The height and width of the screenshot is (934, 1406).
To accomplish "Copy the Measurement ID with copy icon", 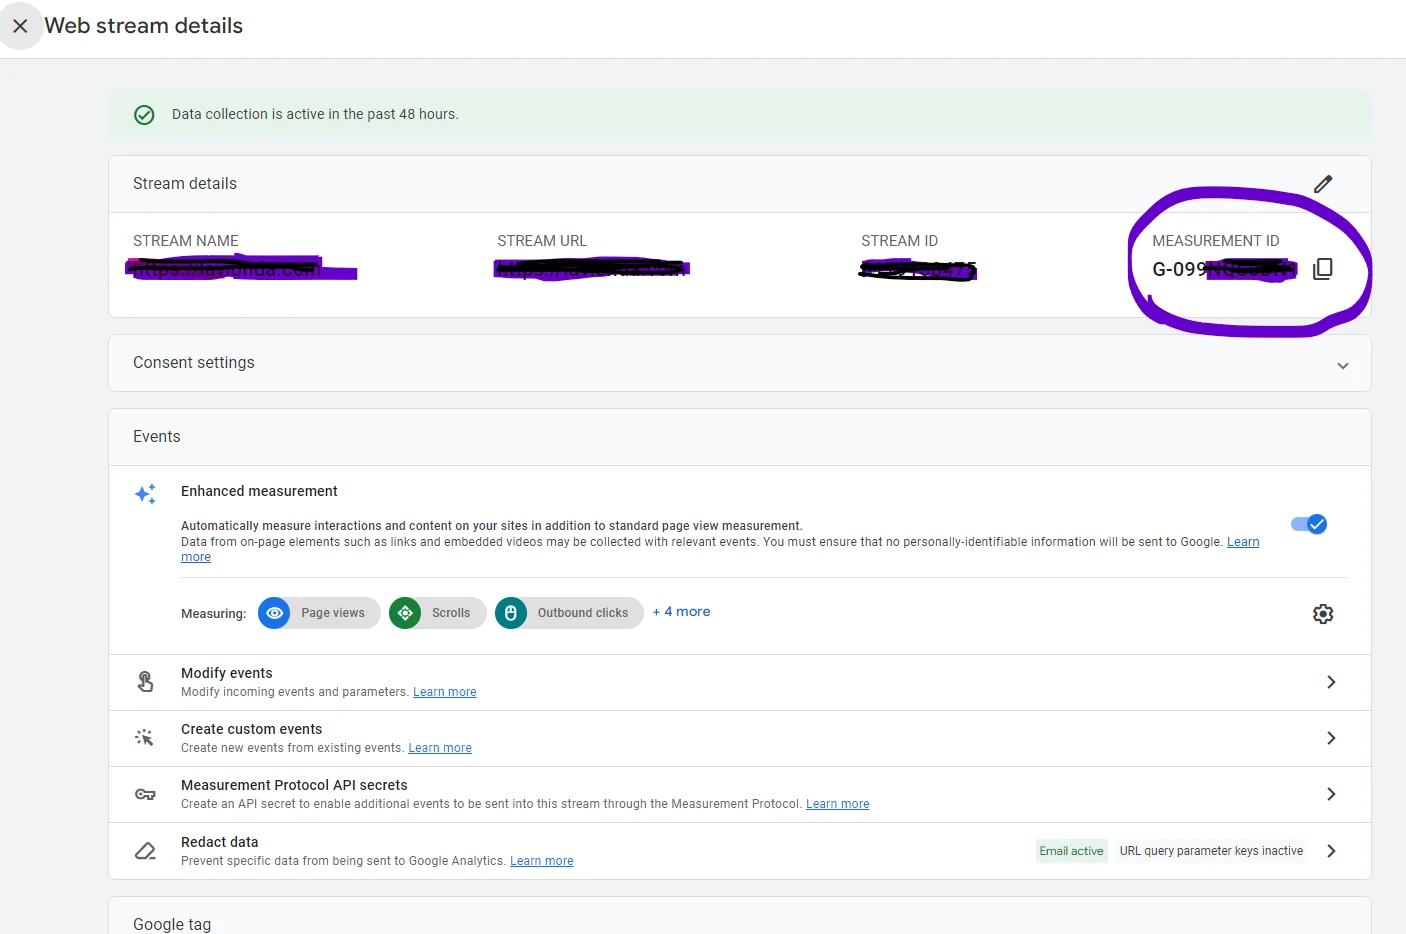I will pos(1322,269).
